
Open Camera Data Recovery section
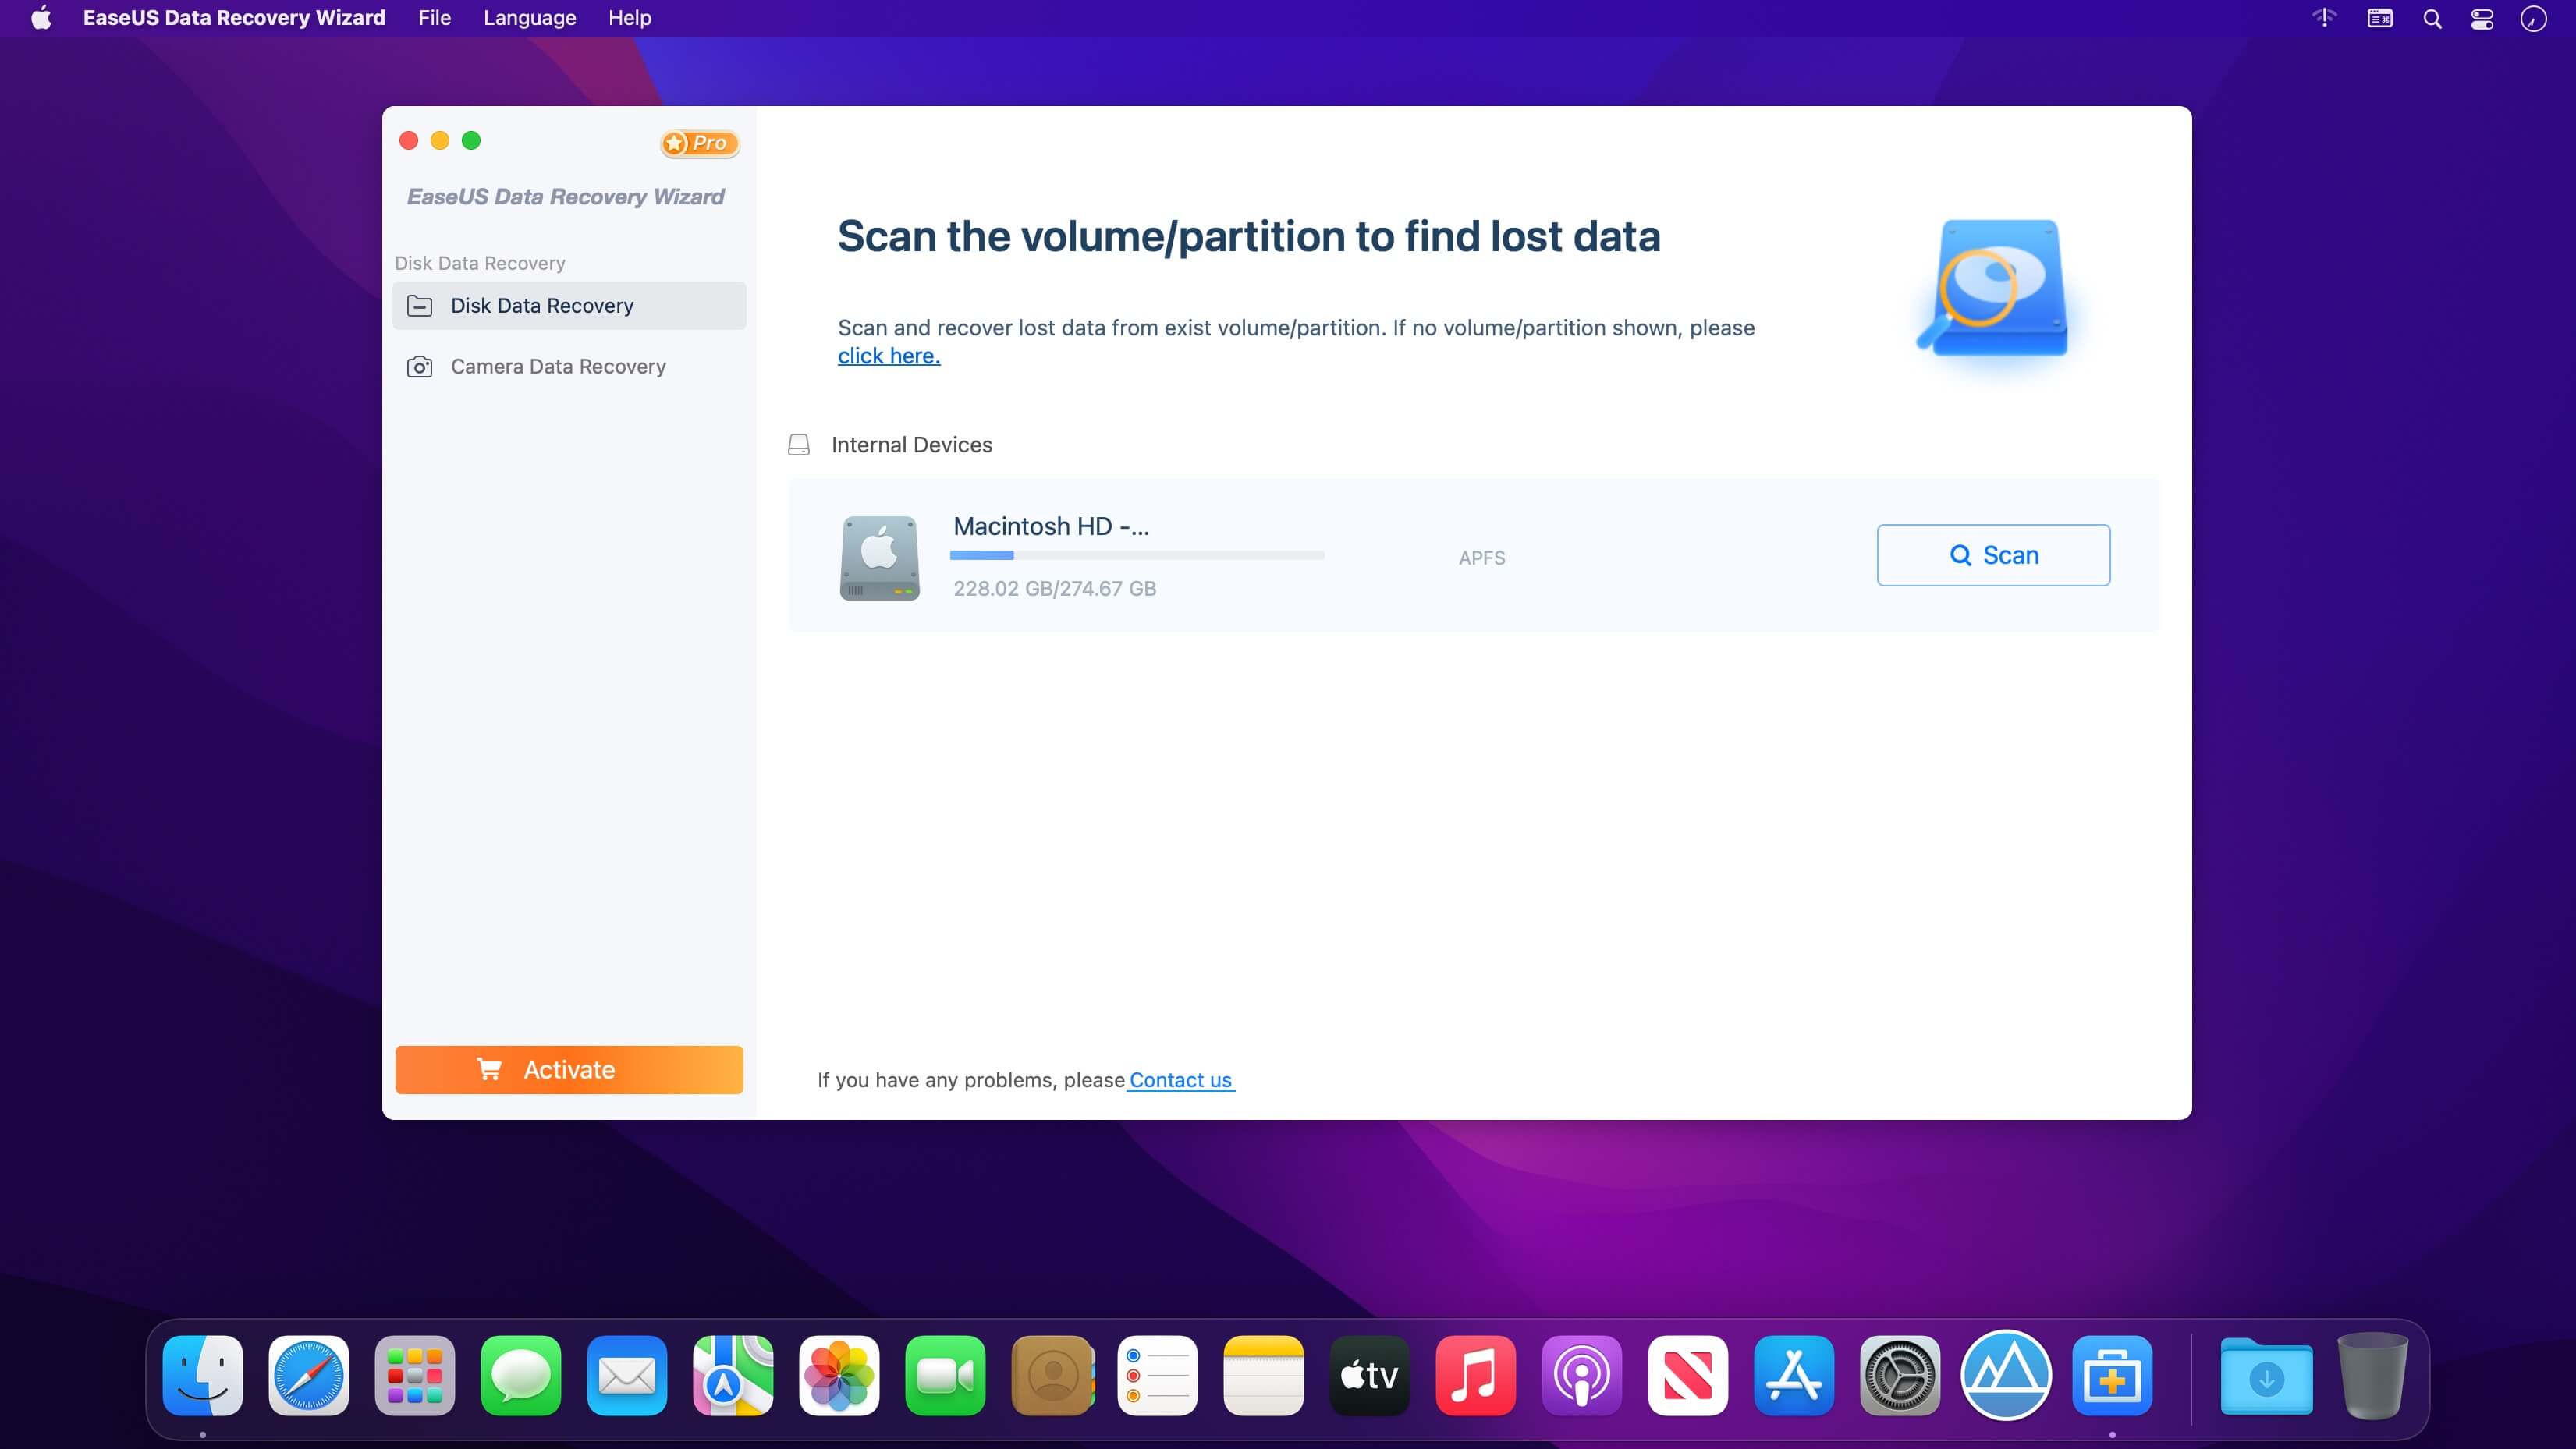click(x=557, y=367)
